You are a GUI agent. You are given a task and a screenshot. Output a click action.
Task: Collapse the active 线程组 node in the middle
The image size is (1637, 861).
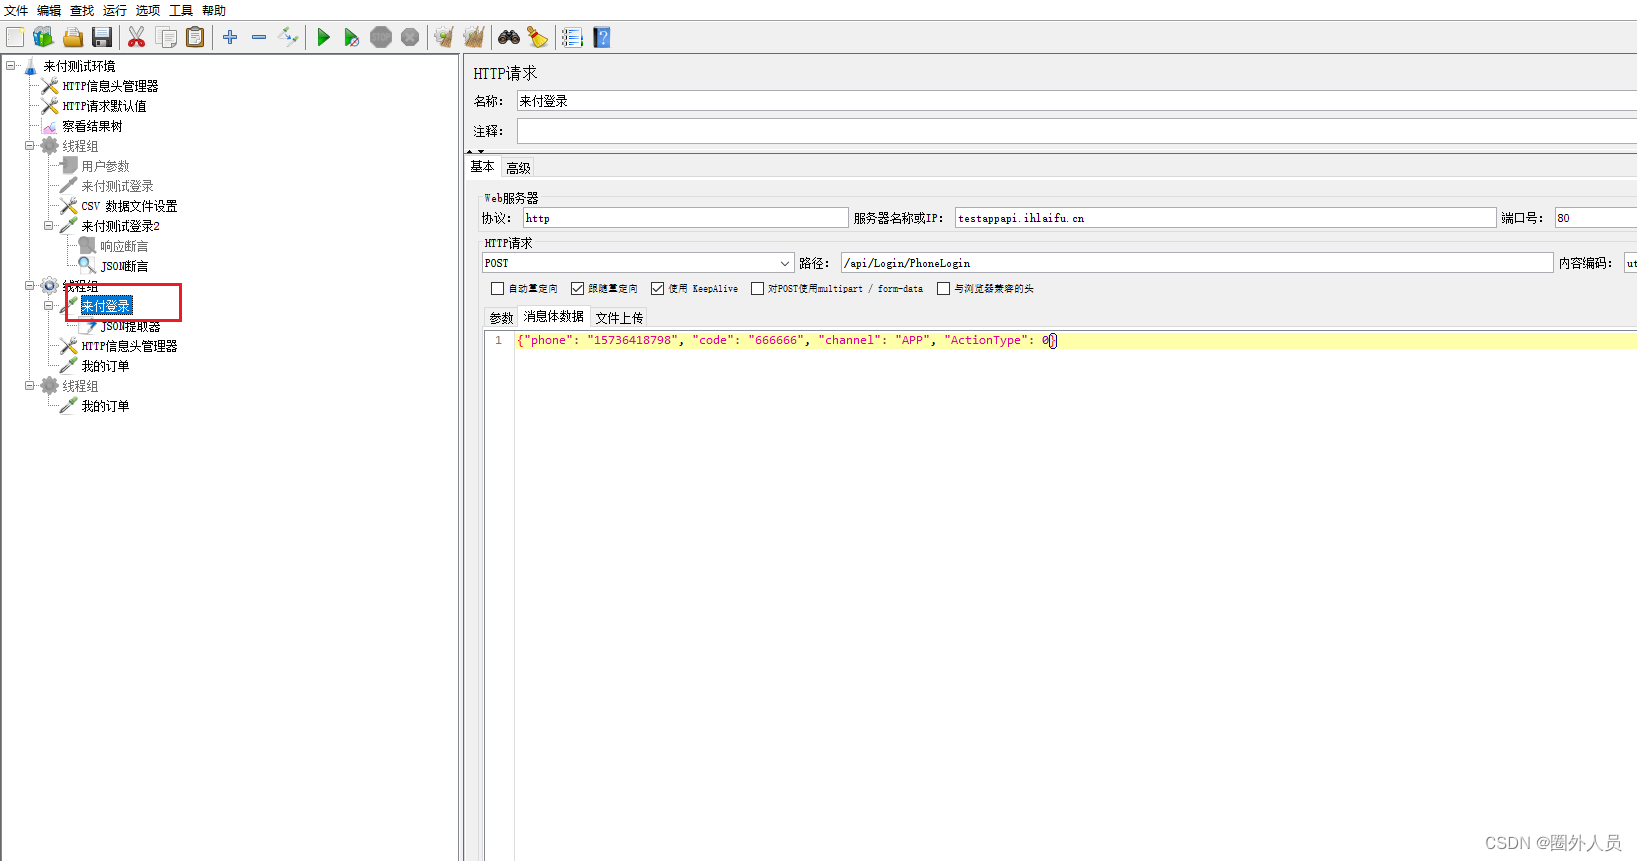[x=30, y=286]
